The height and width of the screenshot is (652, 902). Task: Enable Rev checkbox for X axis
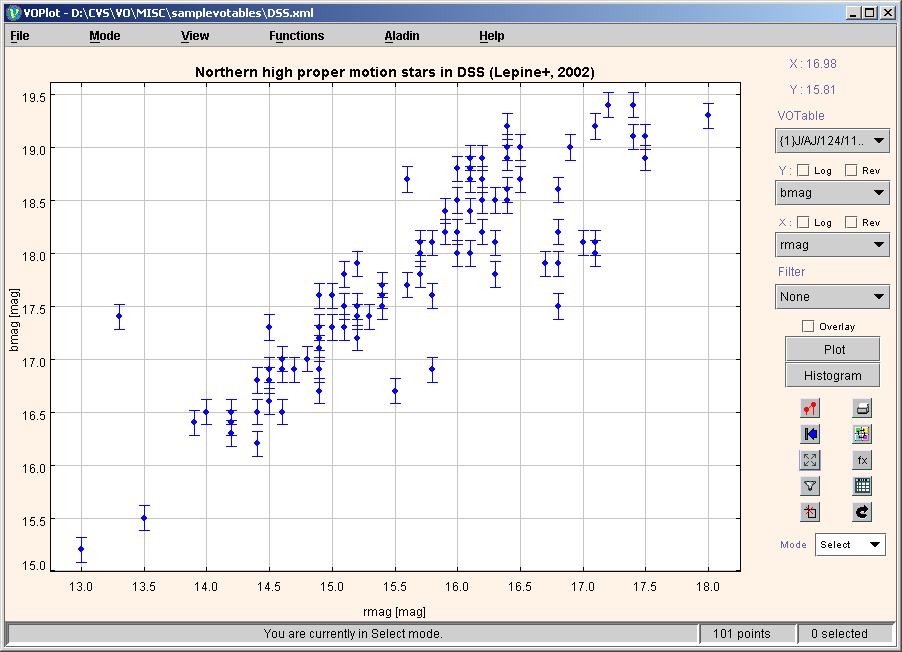[x=852, y=223]
